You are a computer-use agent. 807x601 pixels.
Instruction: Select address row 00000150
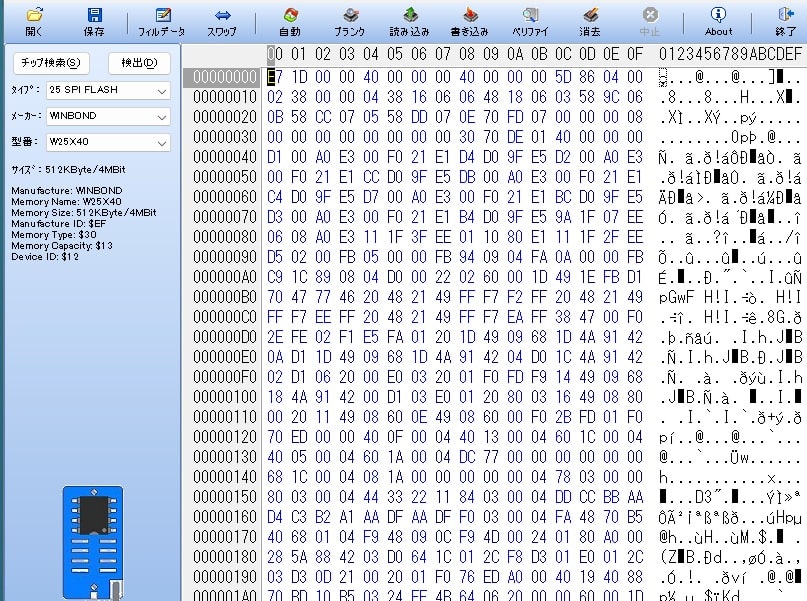[x=224, y=497]
